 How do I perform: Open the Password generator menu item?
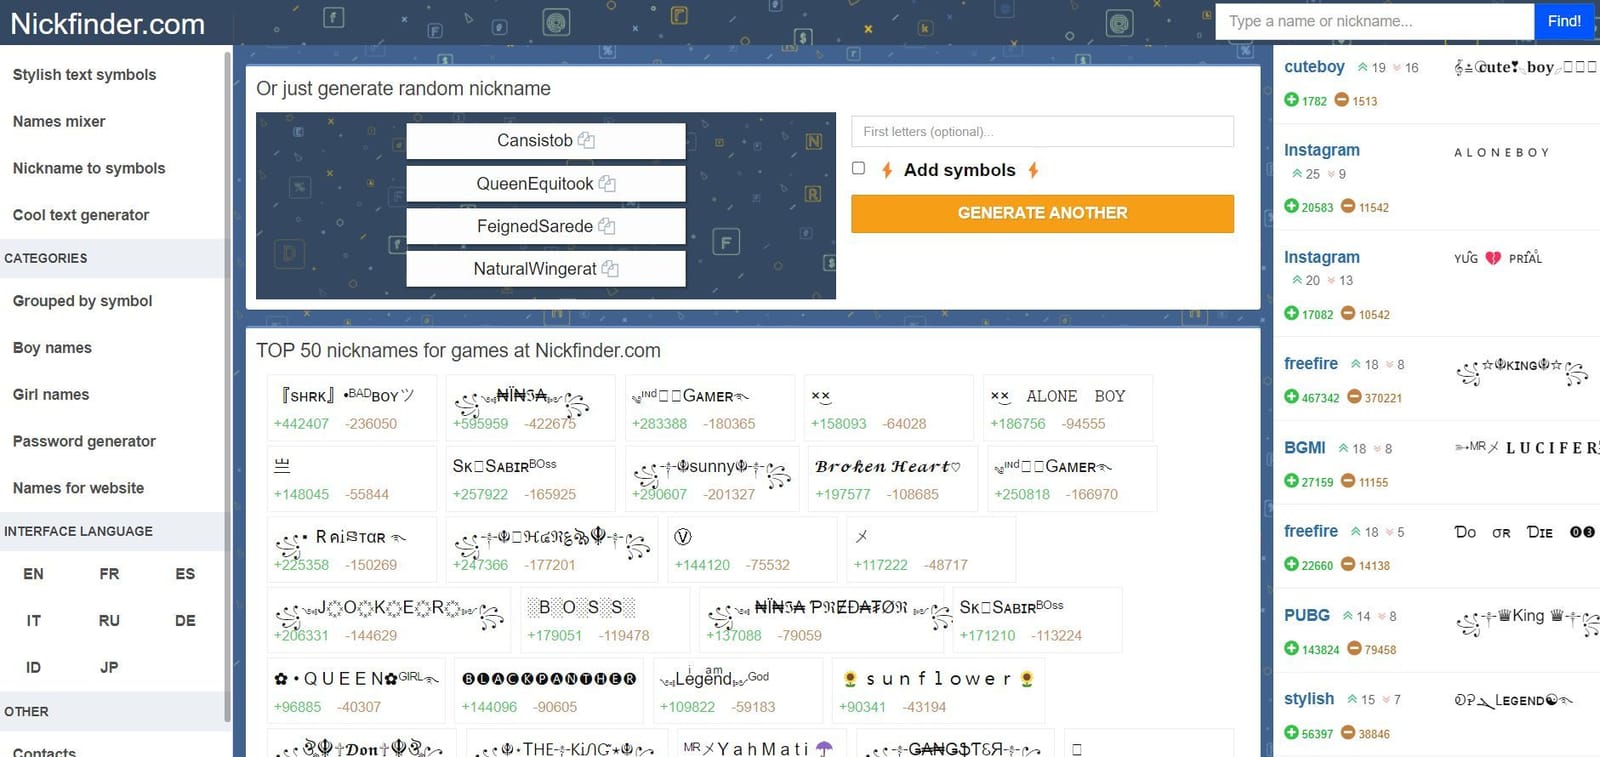tap(84, 441)
